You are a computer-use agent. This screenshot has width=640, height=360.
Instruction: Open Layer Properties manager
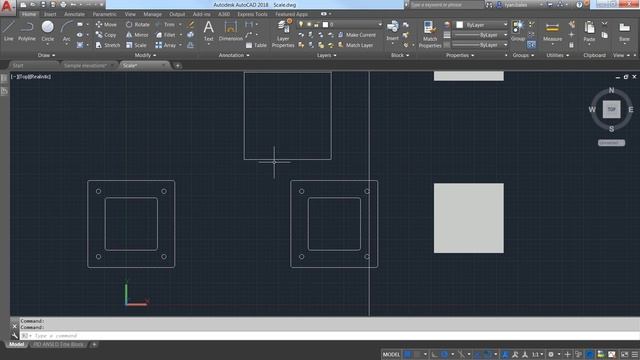[283, 33]
